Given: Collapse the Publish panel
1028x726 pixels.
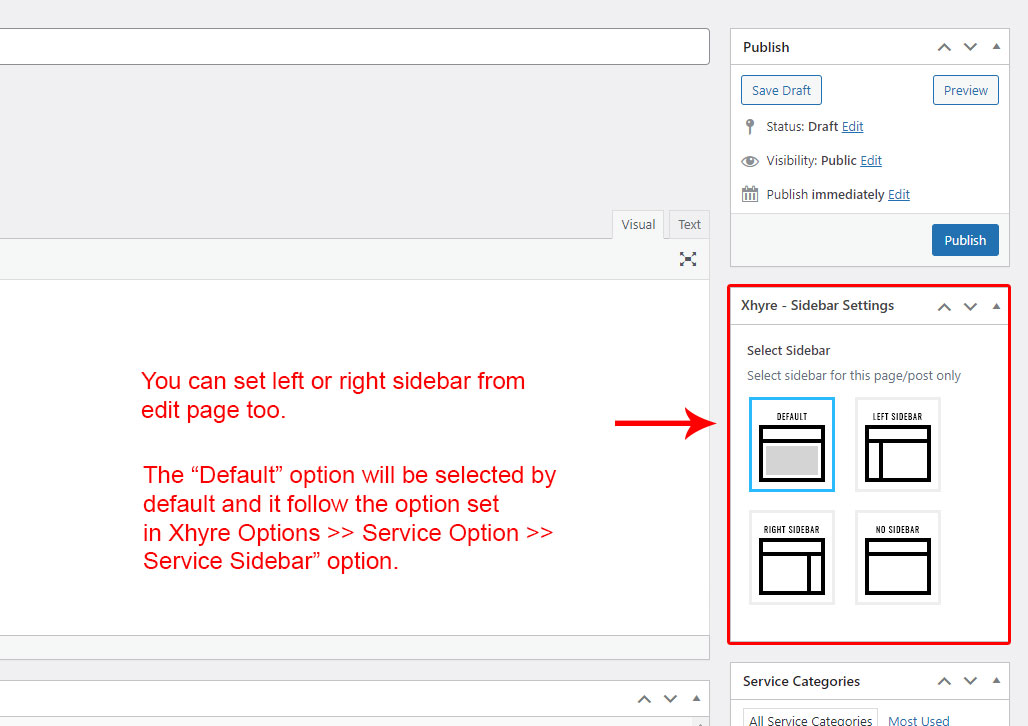Looking at the screenshot, I should click(996, 47).
